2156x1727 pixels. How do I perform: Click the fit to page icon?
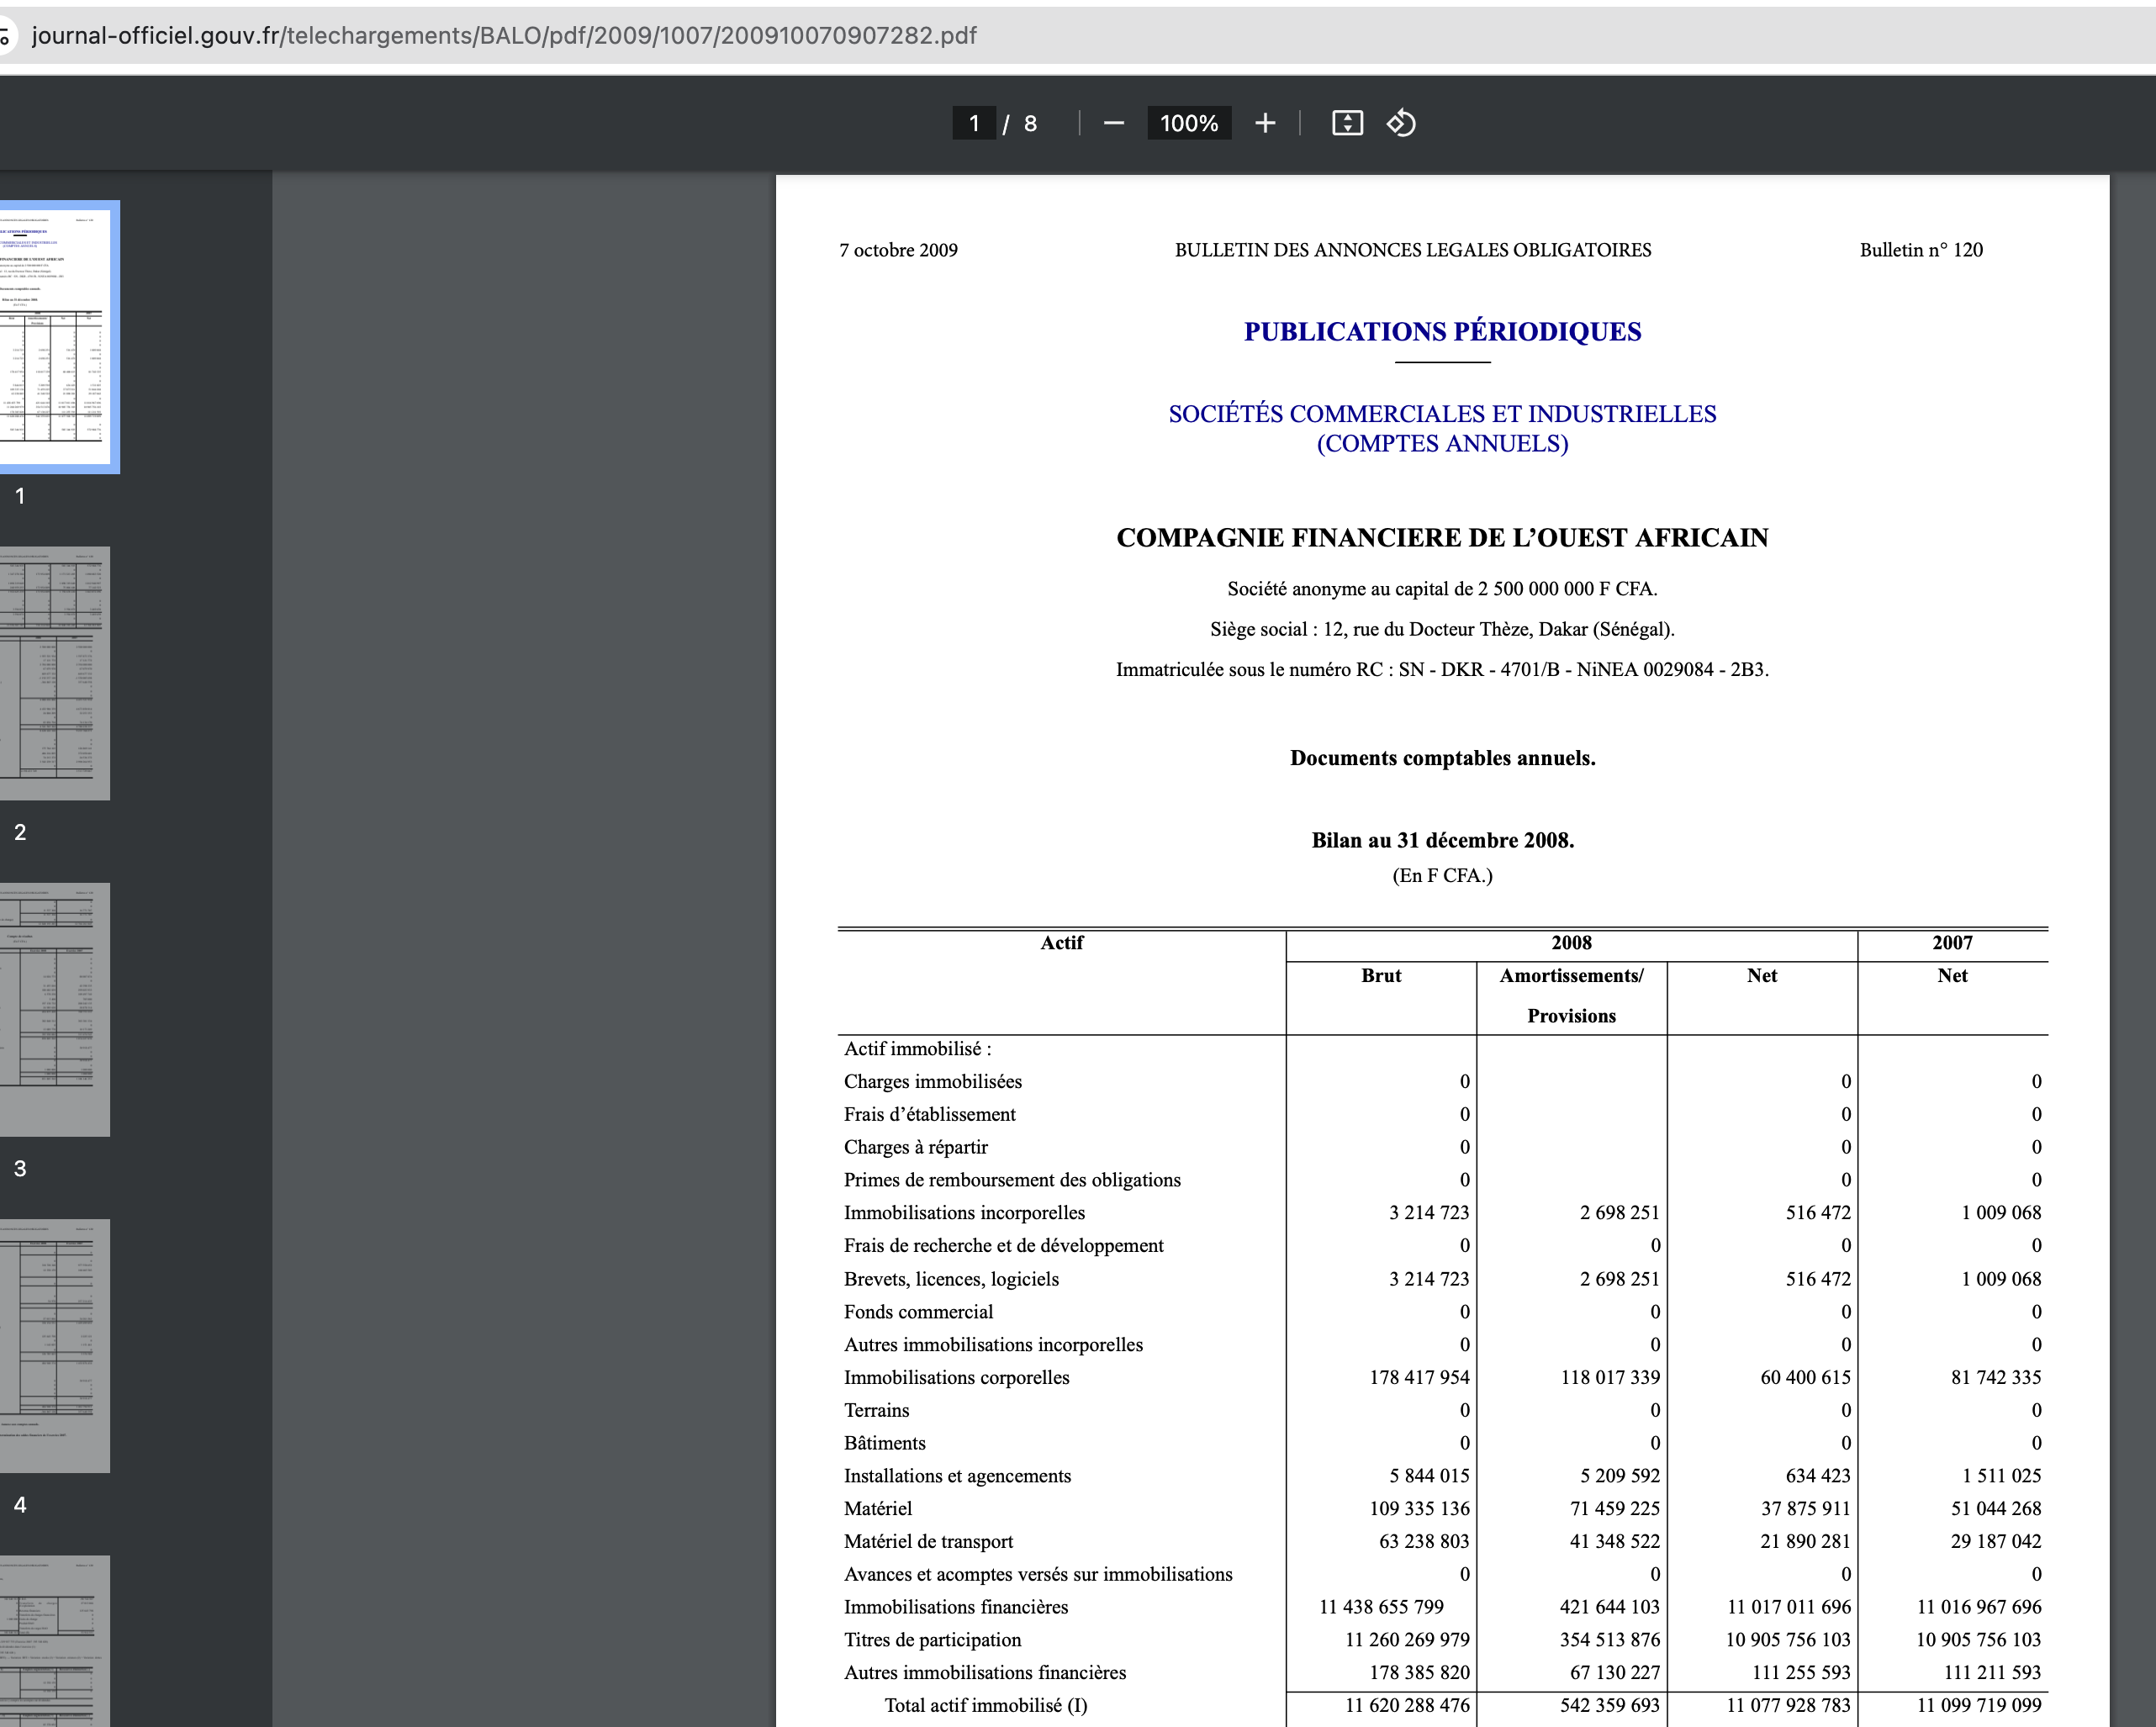coord(1347,123)
